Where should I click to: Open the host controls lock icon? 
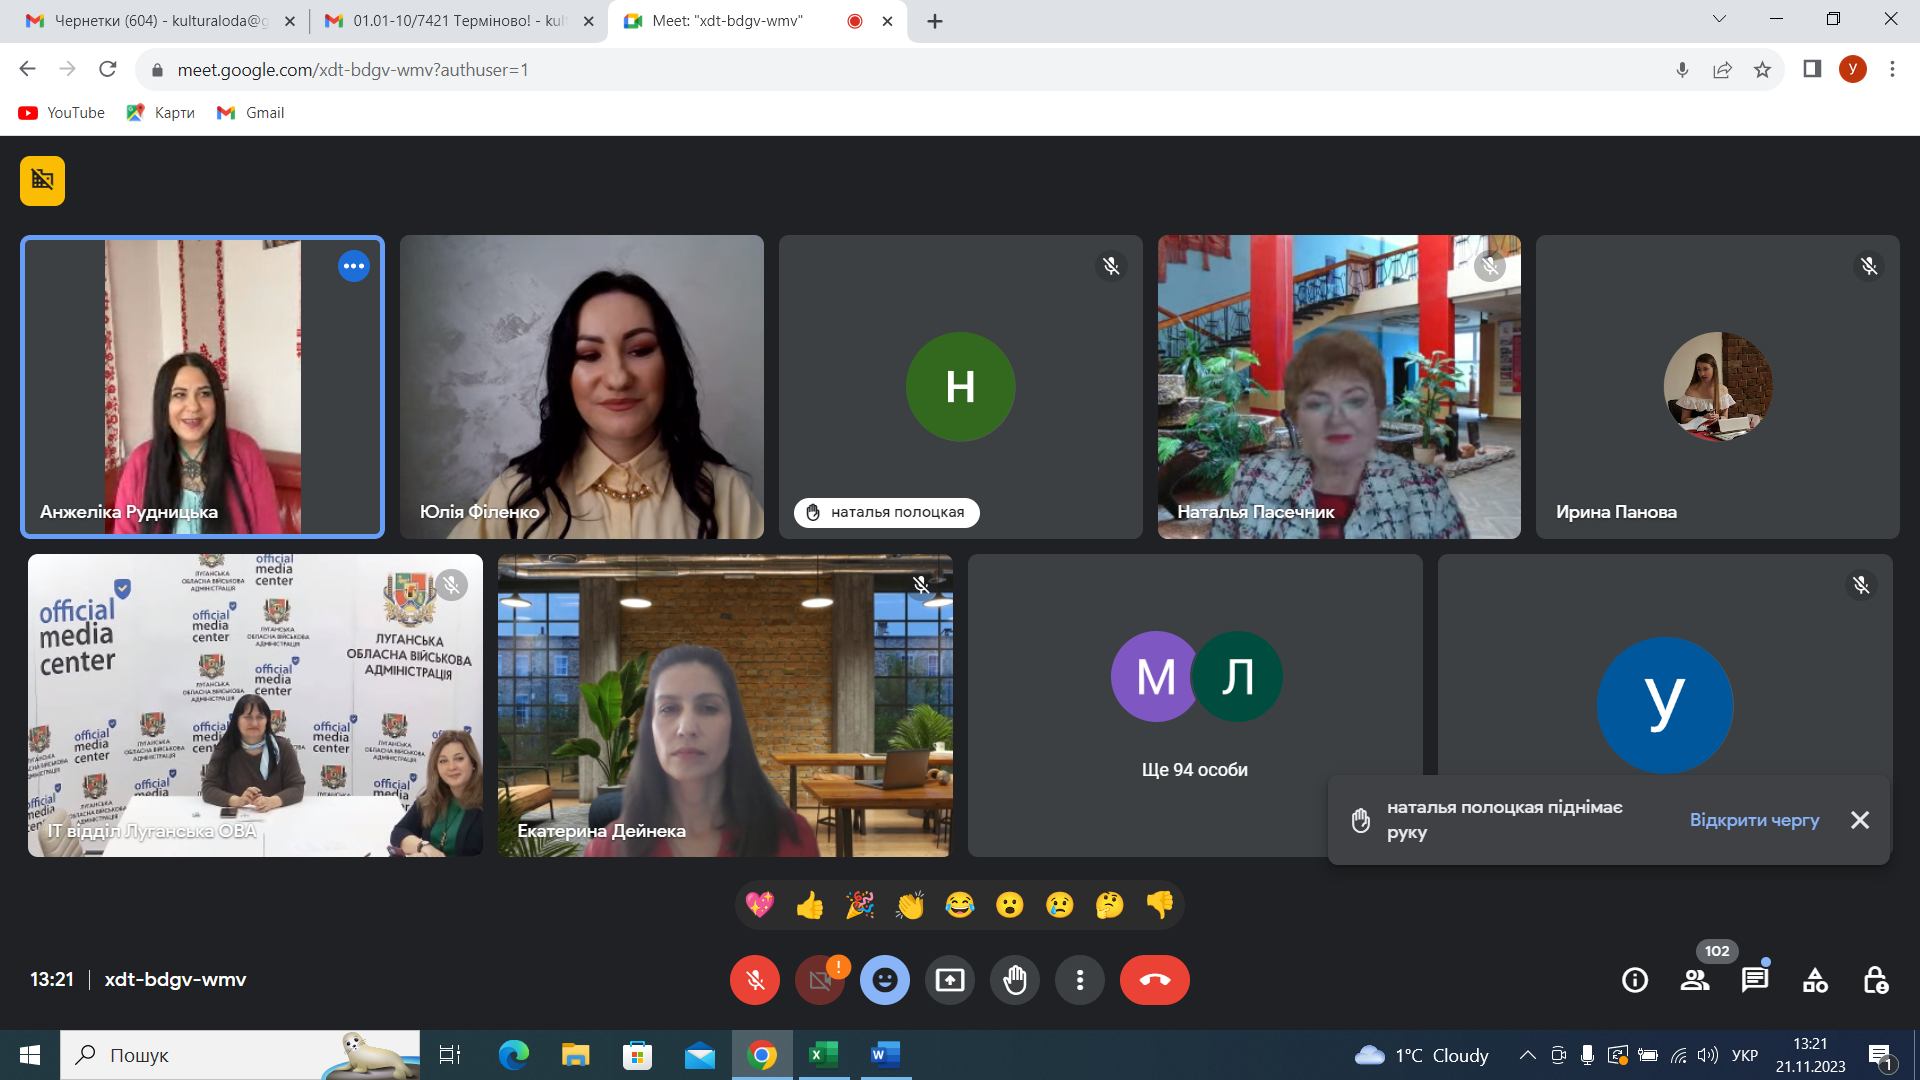click(x=1875, y=980)
